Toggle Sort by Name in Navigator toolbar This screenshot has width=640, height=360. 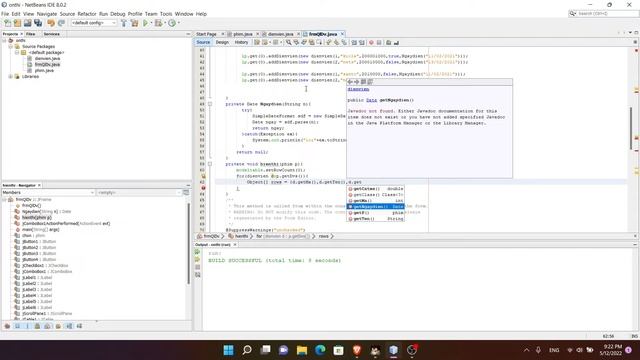click(69, 326)
